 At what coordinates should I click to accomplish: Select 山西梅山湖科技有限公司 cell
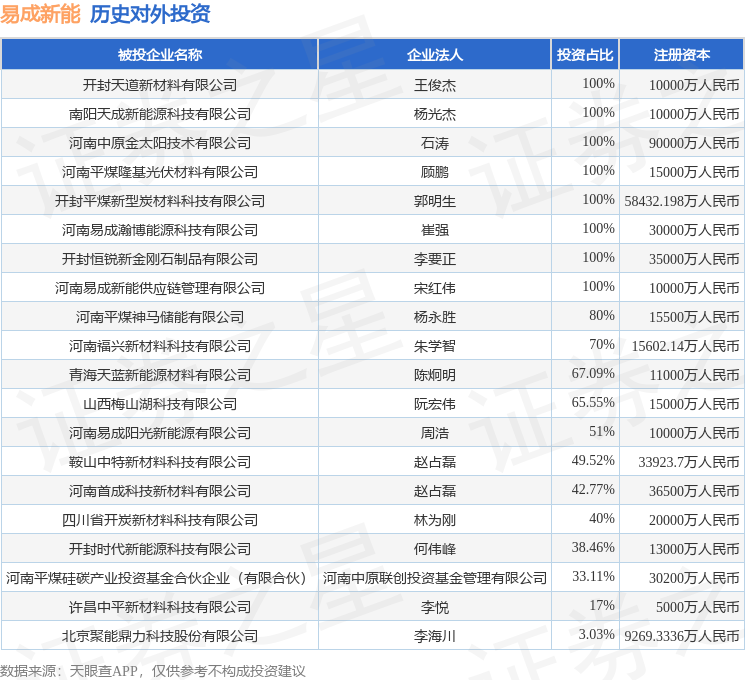160,404
